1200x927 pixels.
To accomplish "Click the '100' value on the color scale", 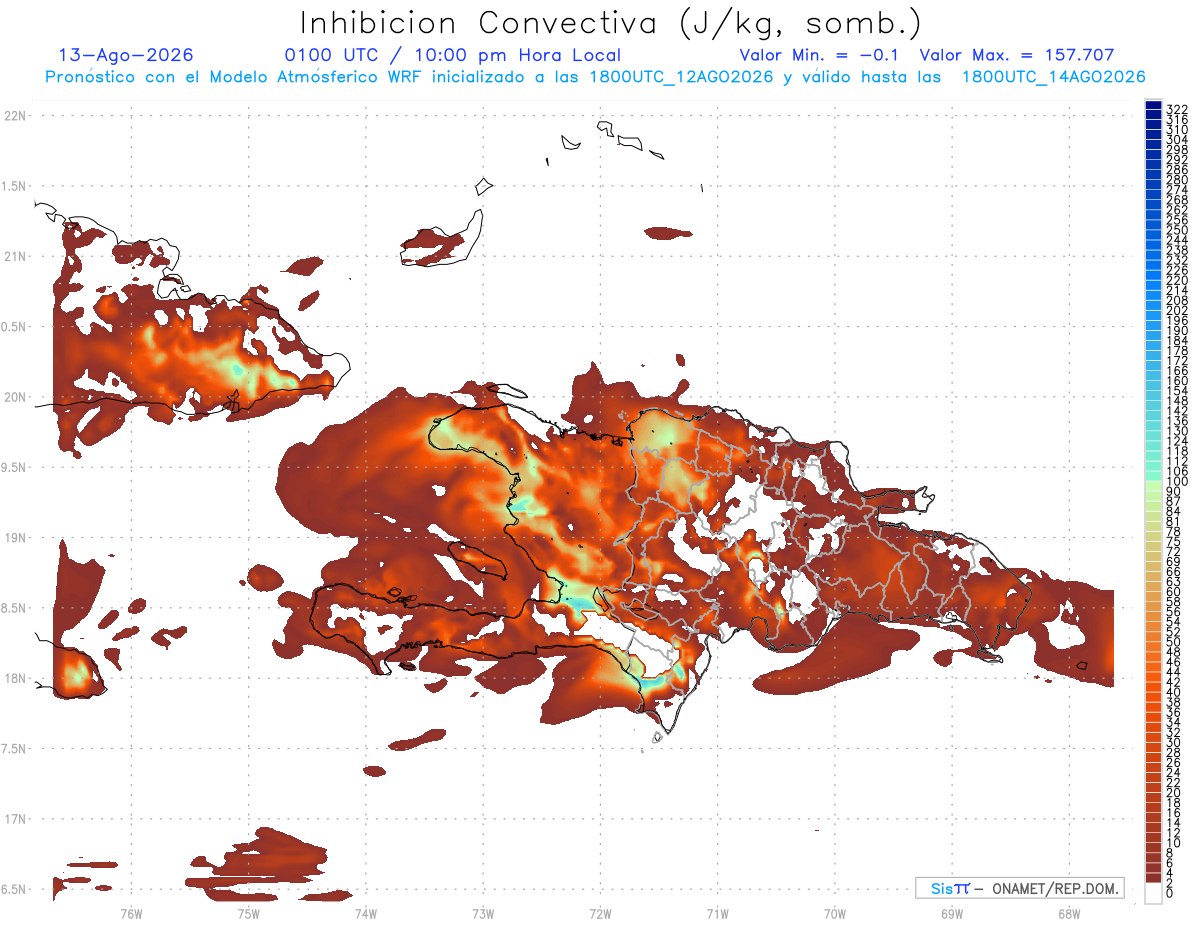I will (1177, 481).
